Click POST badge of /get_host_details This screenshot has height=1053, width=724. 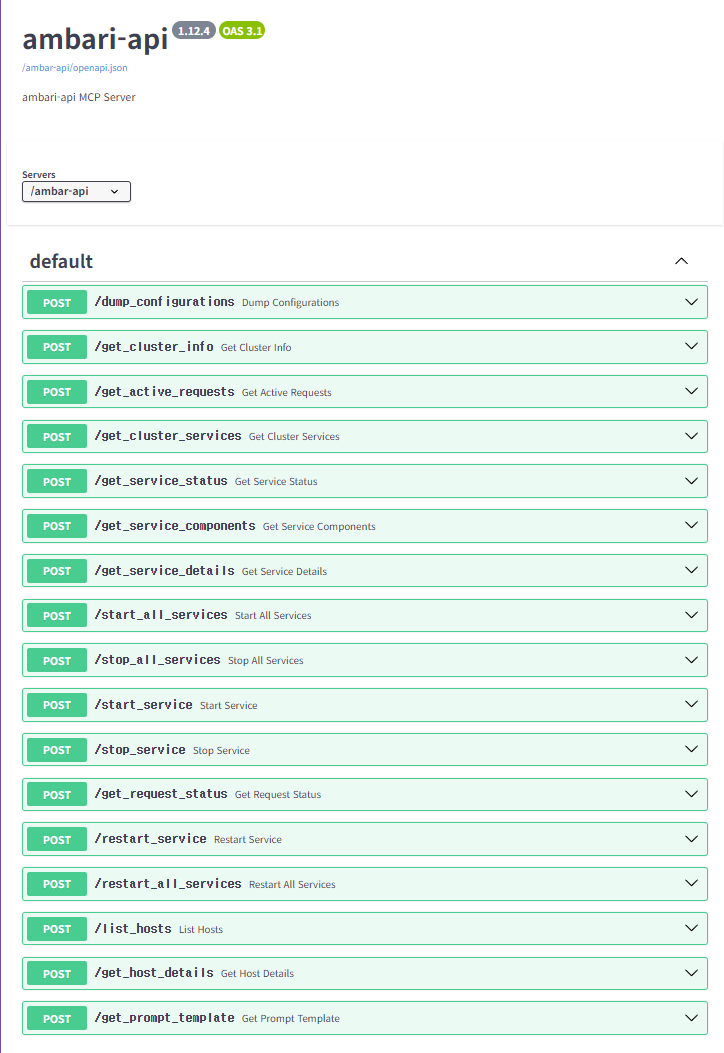tap(57, 973)
